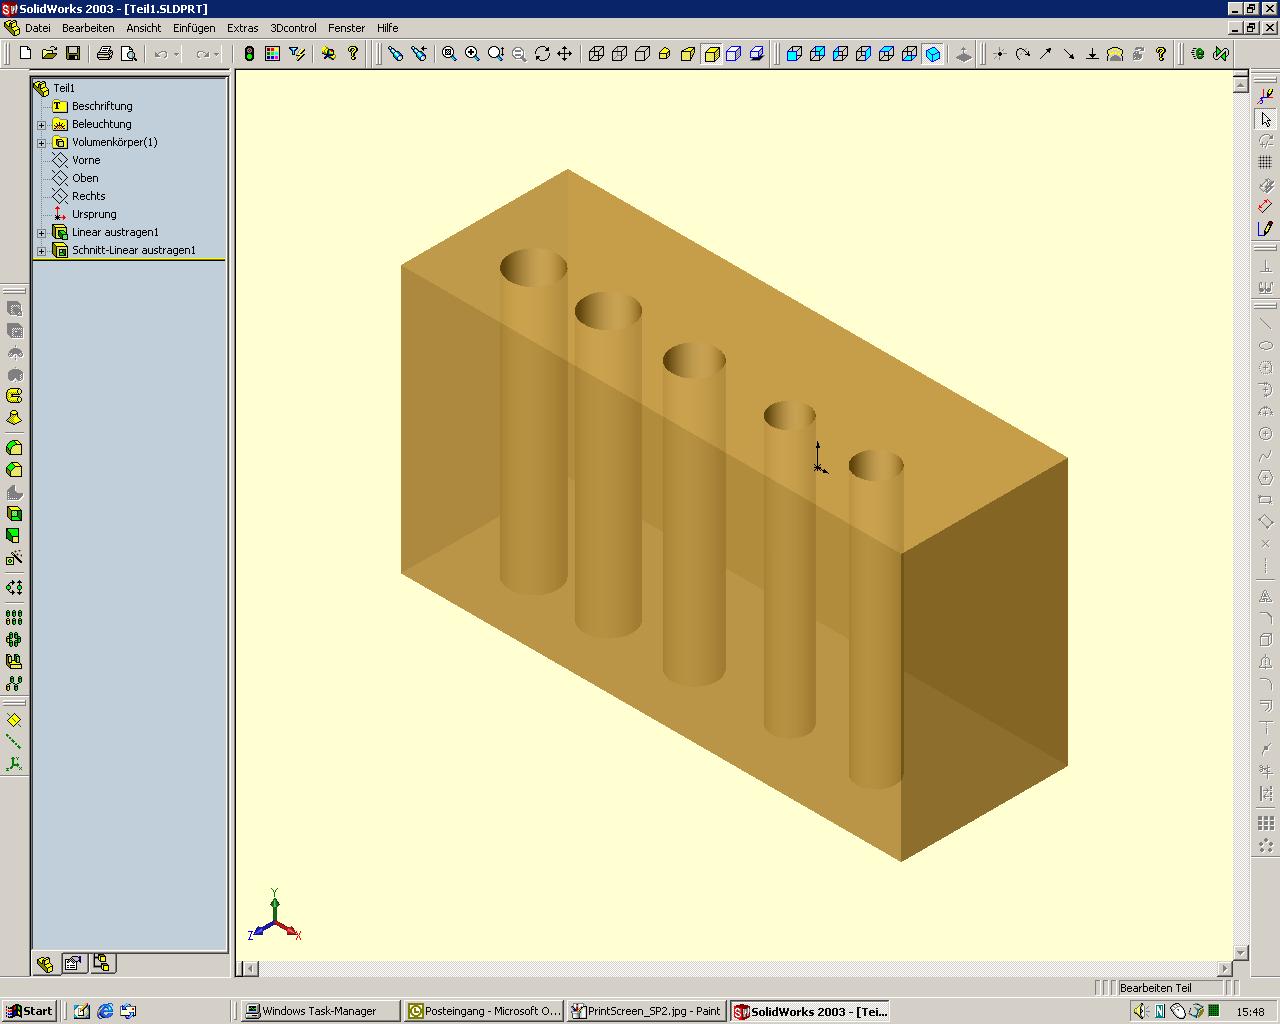Image resolution: width=1280 pixels, height=1024 pixels.
Task: Click the Rebuild traffic light icon
Action: (x=249, y=54)
